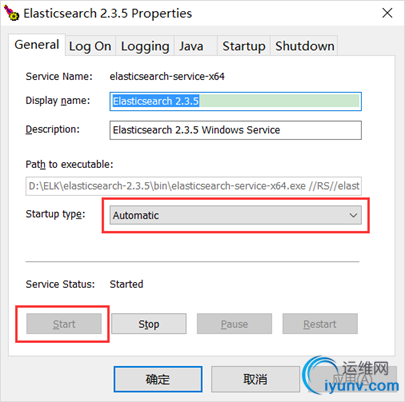The image size is (405, 402).
Task: Go to the Startup tab
Action: click(x=244, y=46)
